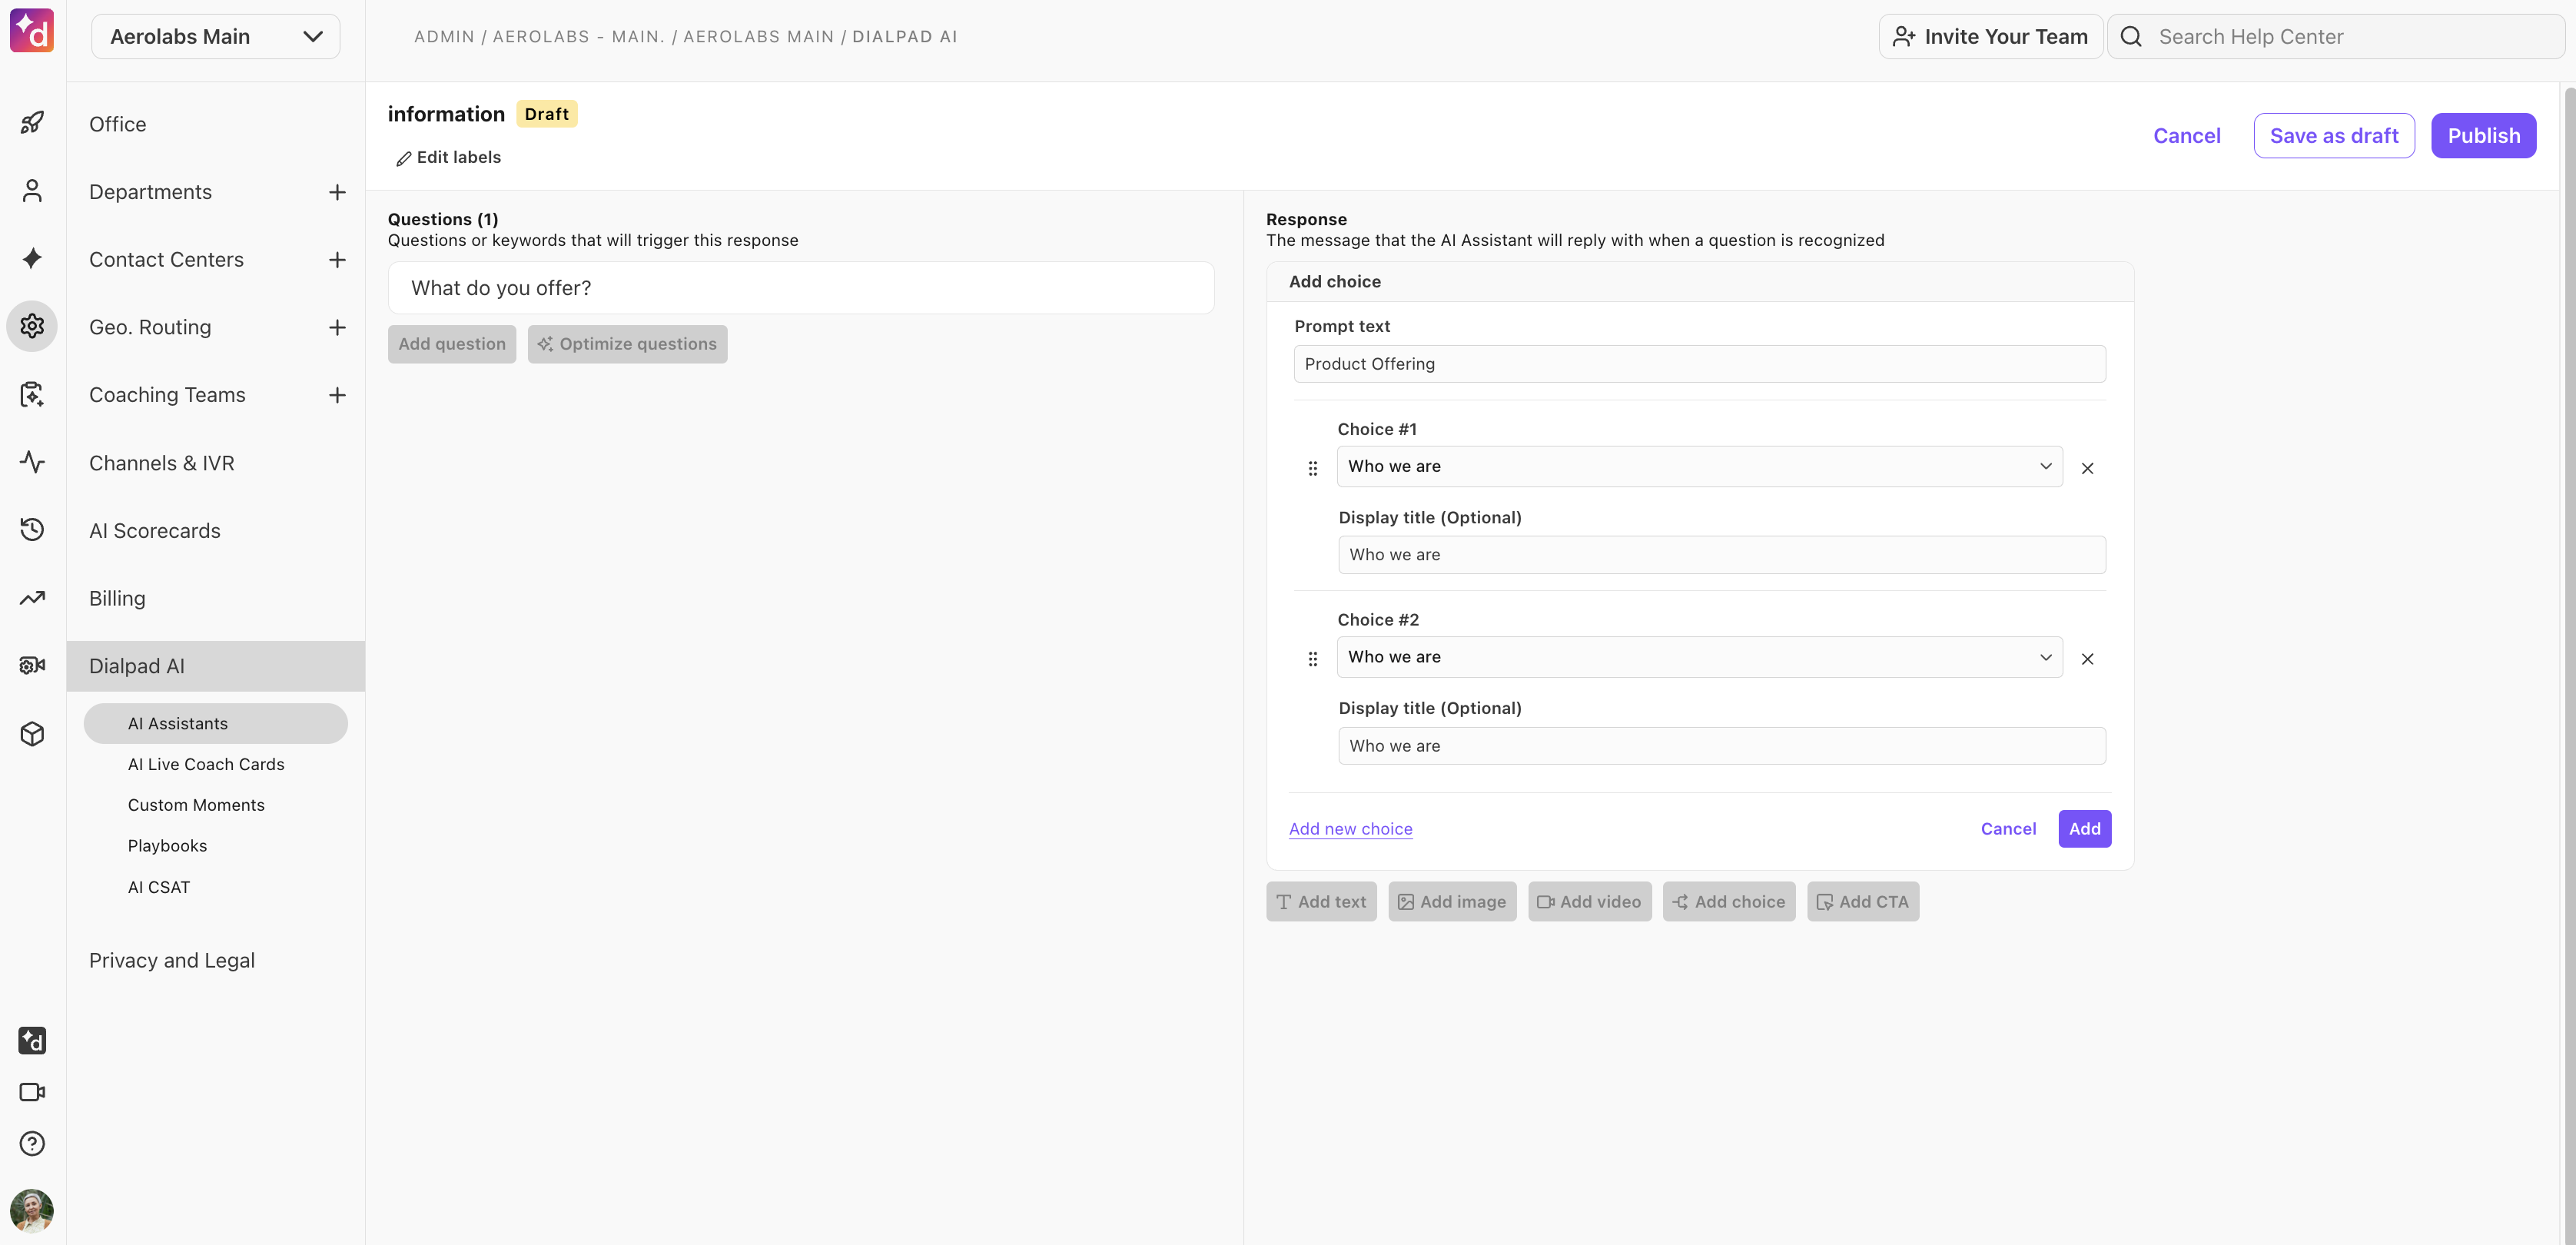Add a contact center with plus icon
The width and height of the screenshot is (2576, 1245).
(337, 260)
